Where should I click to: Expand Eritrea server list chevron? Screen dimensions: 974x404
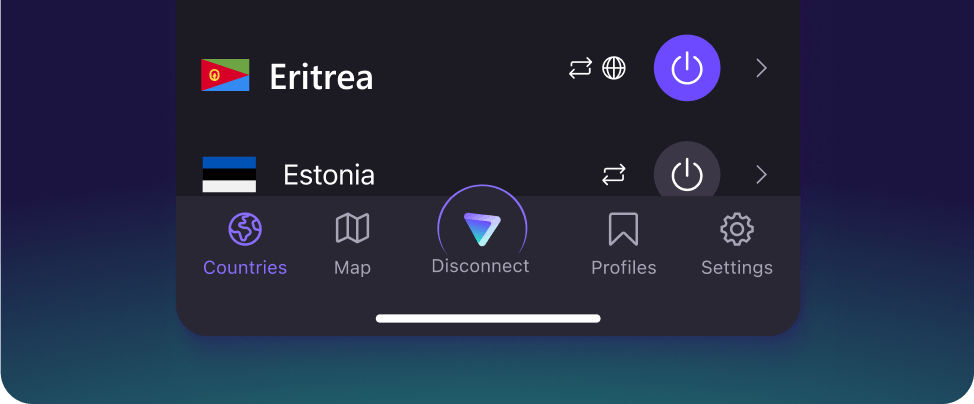tap(762, 68)
